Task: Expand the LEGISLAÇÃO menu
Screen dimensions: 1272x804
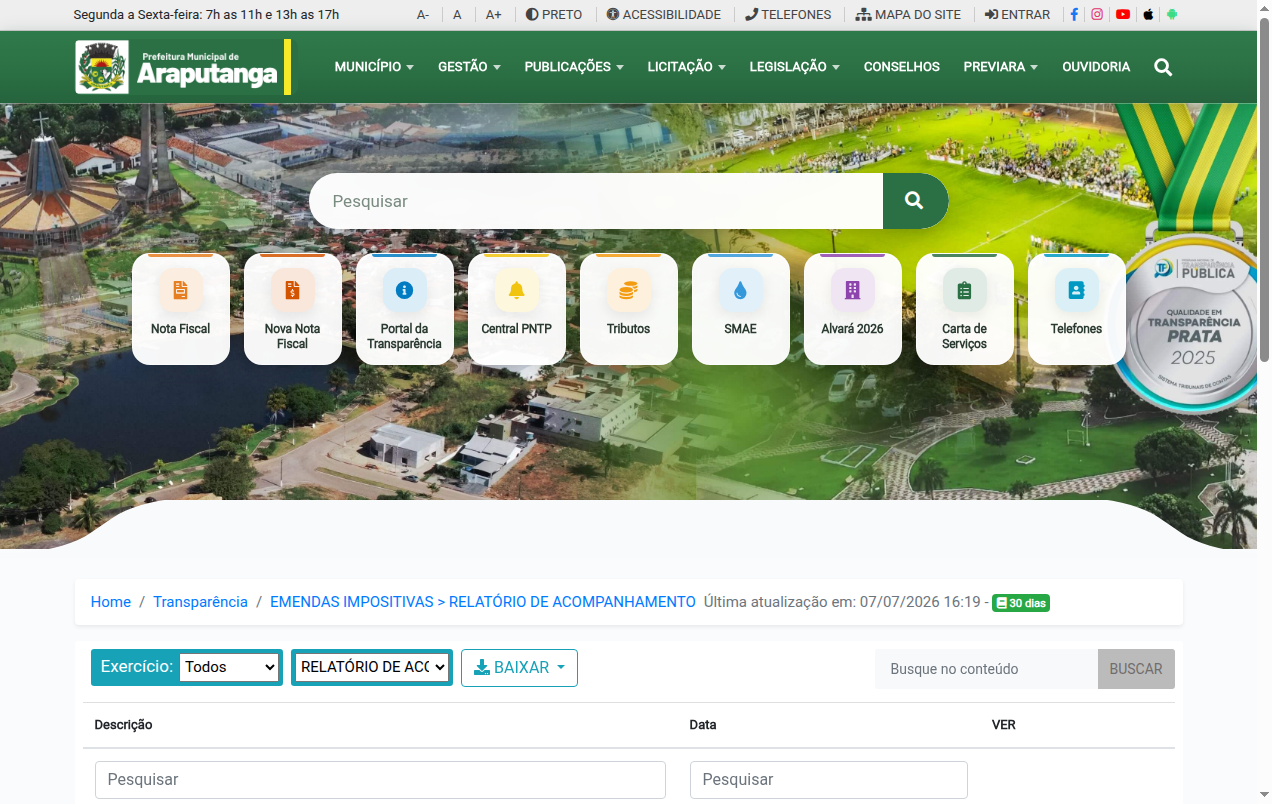Action: pyautogui.click(x=794, y=67)
